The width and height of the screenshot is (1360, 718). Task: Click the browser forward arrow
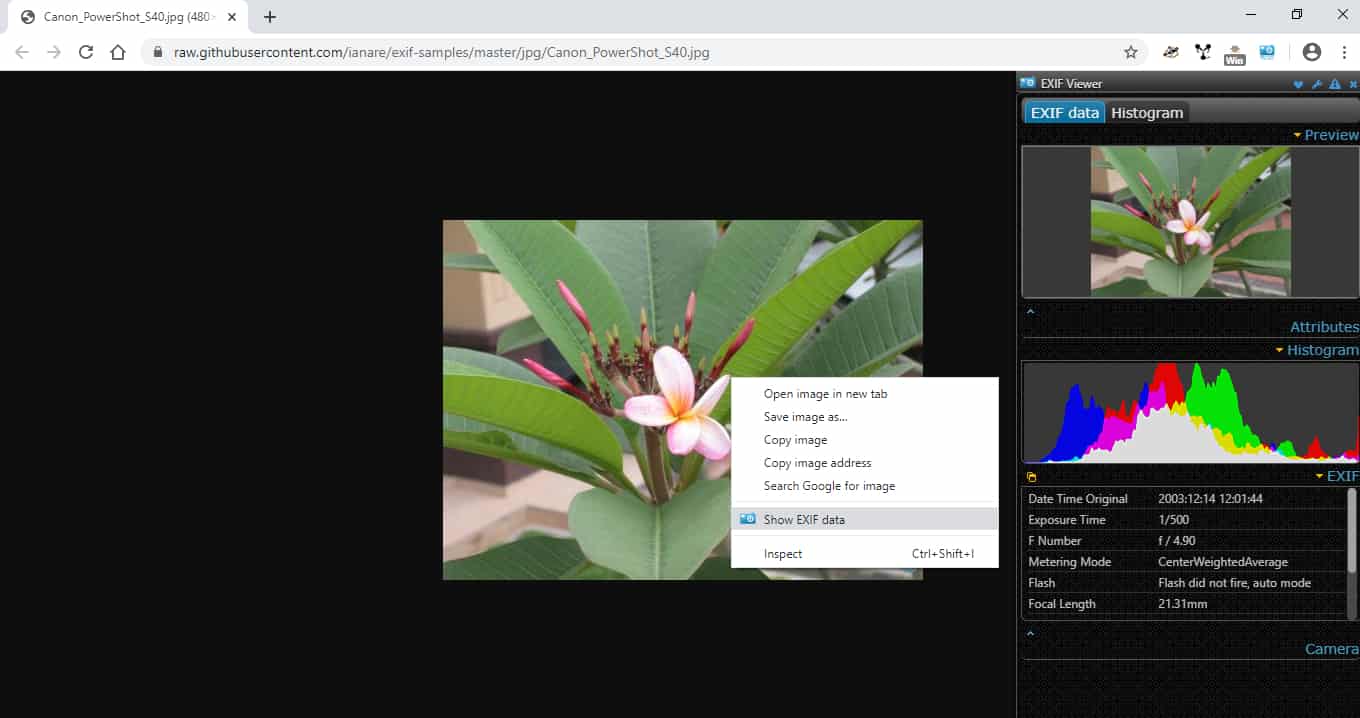click(x=54, y=52)
